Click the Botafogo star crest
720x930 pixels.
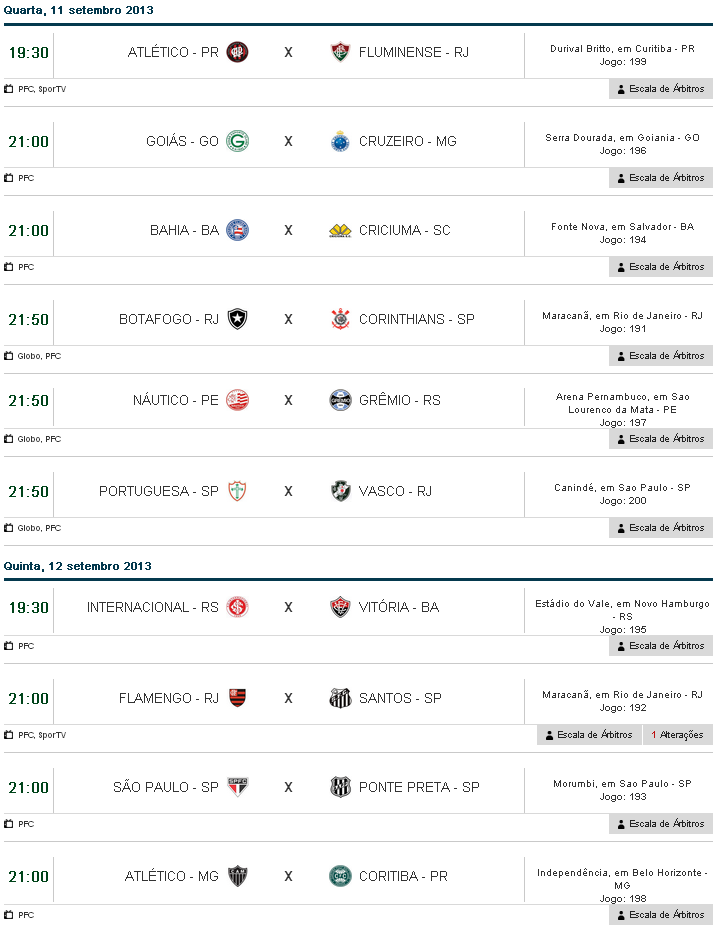[237, 319]
